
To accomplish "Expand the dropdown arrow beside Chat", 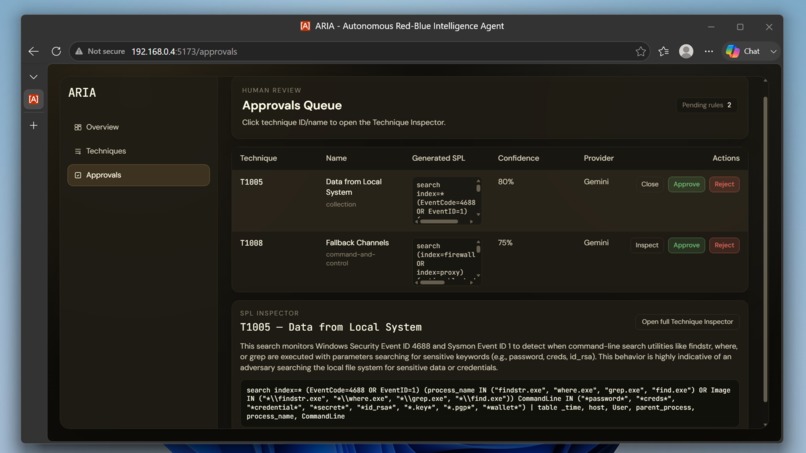I will 773,51.
